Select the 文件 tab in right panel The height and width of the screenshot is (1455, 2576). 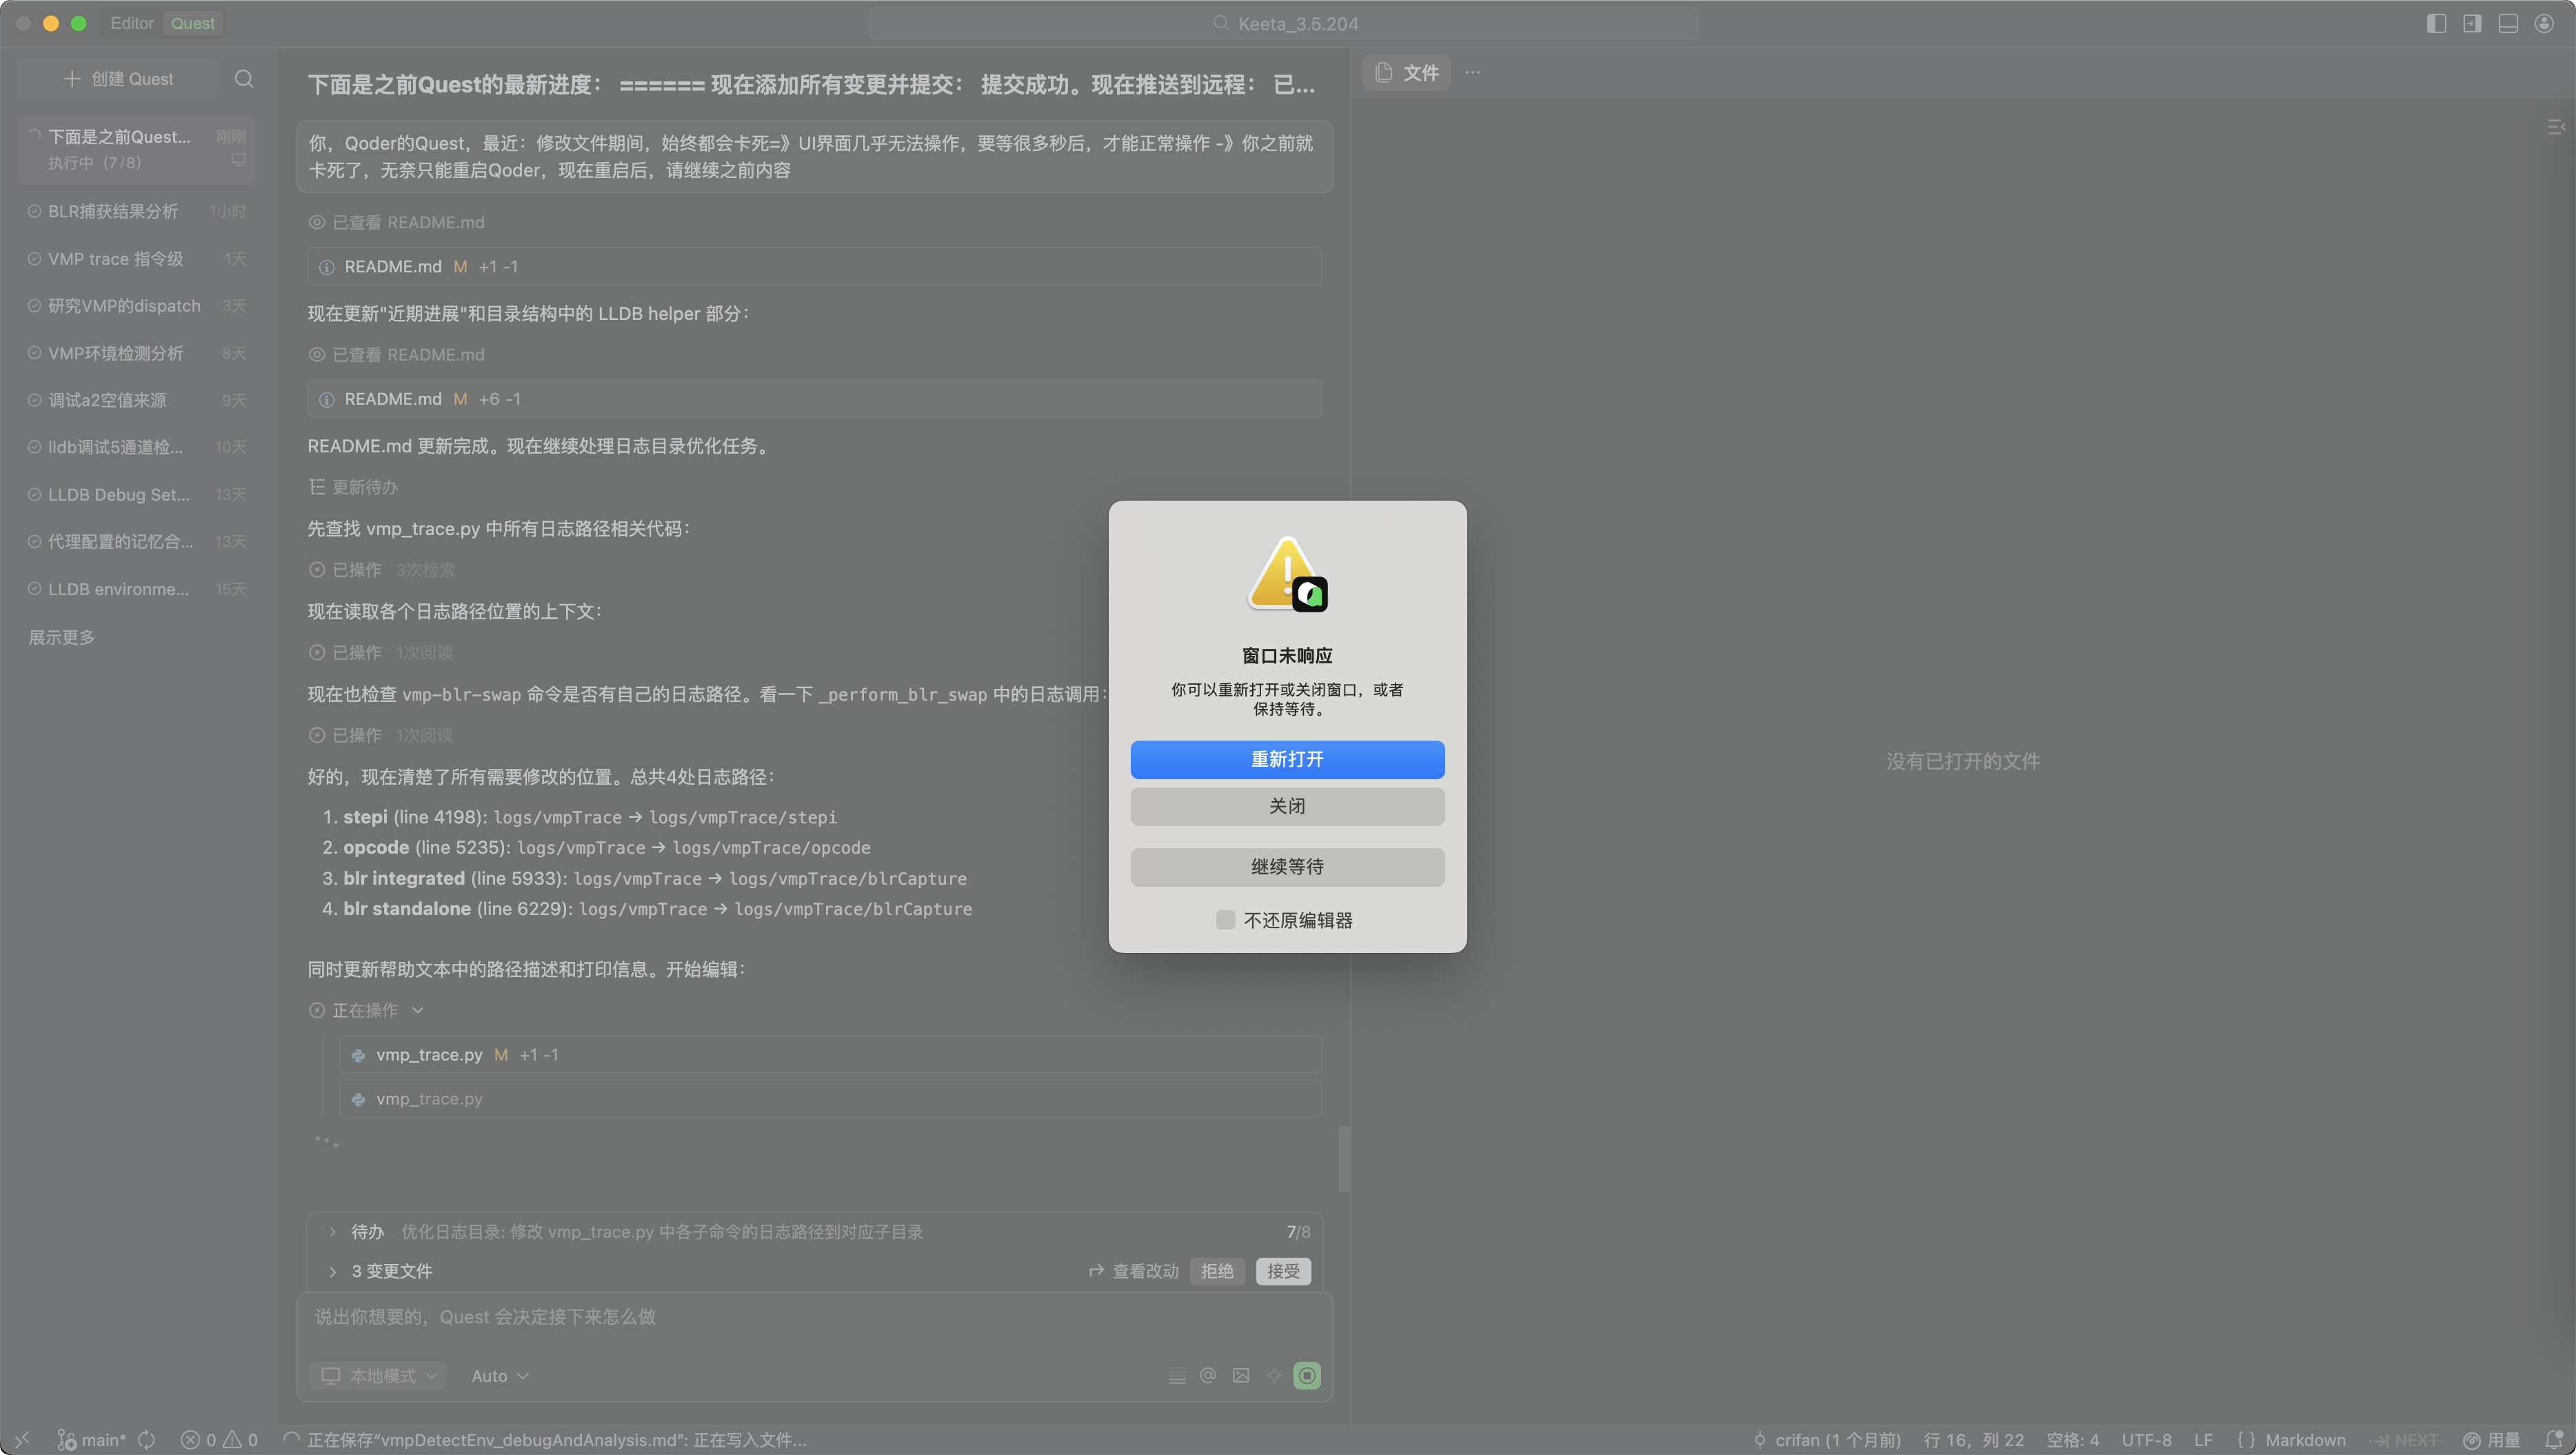pos(1407,72)
